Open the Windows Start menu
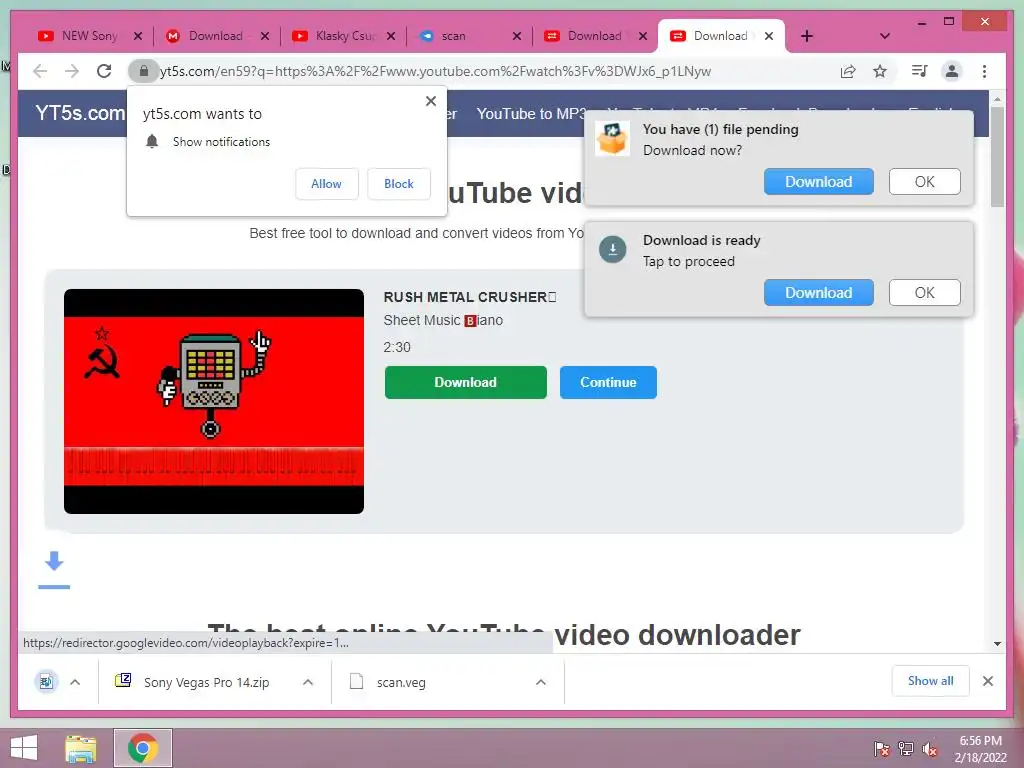This screenshot has width=1024, height=768. (24, 748)
